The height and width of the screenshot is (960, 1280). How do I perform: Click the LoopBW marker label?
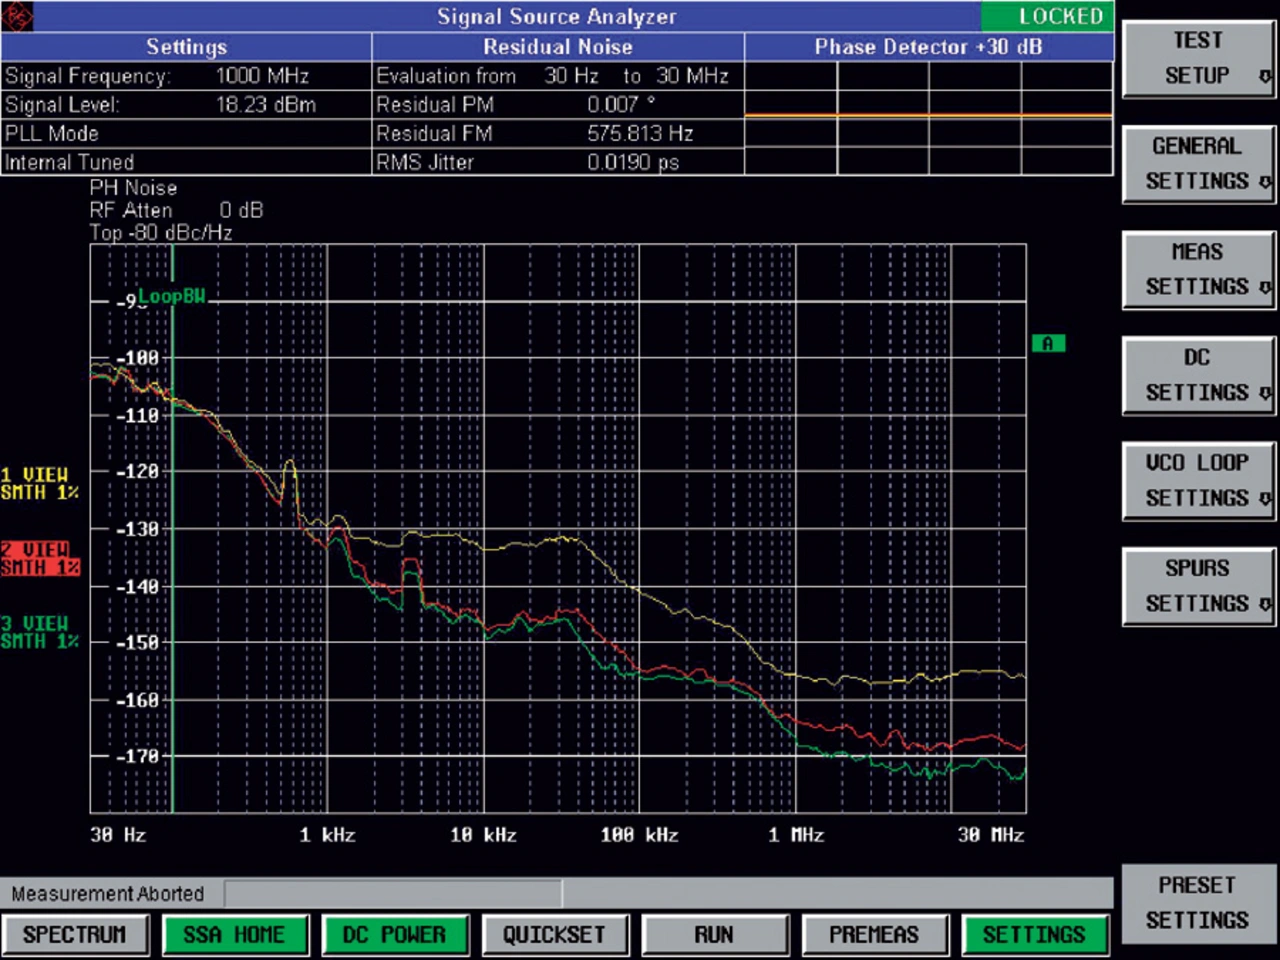[x=172, y=296]
